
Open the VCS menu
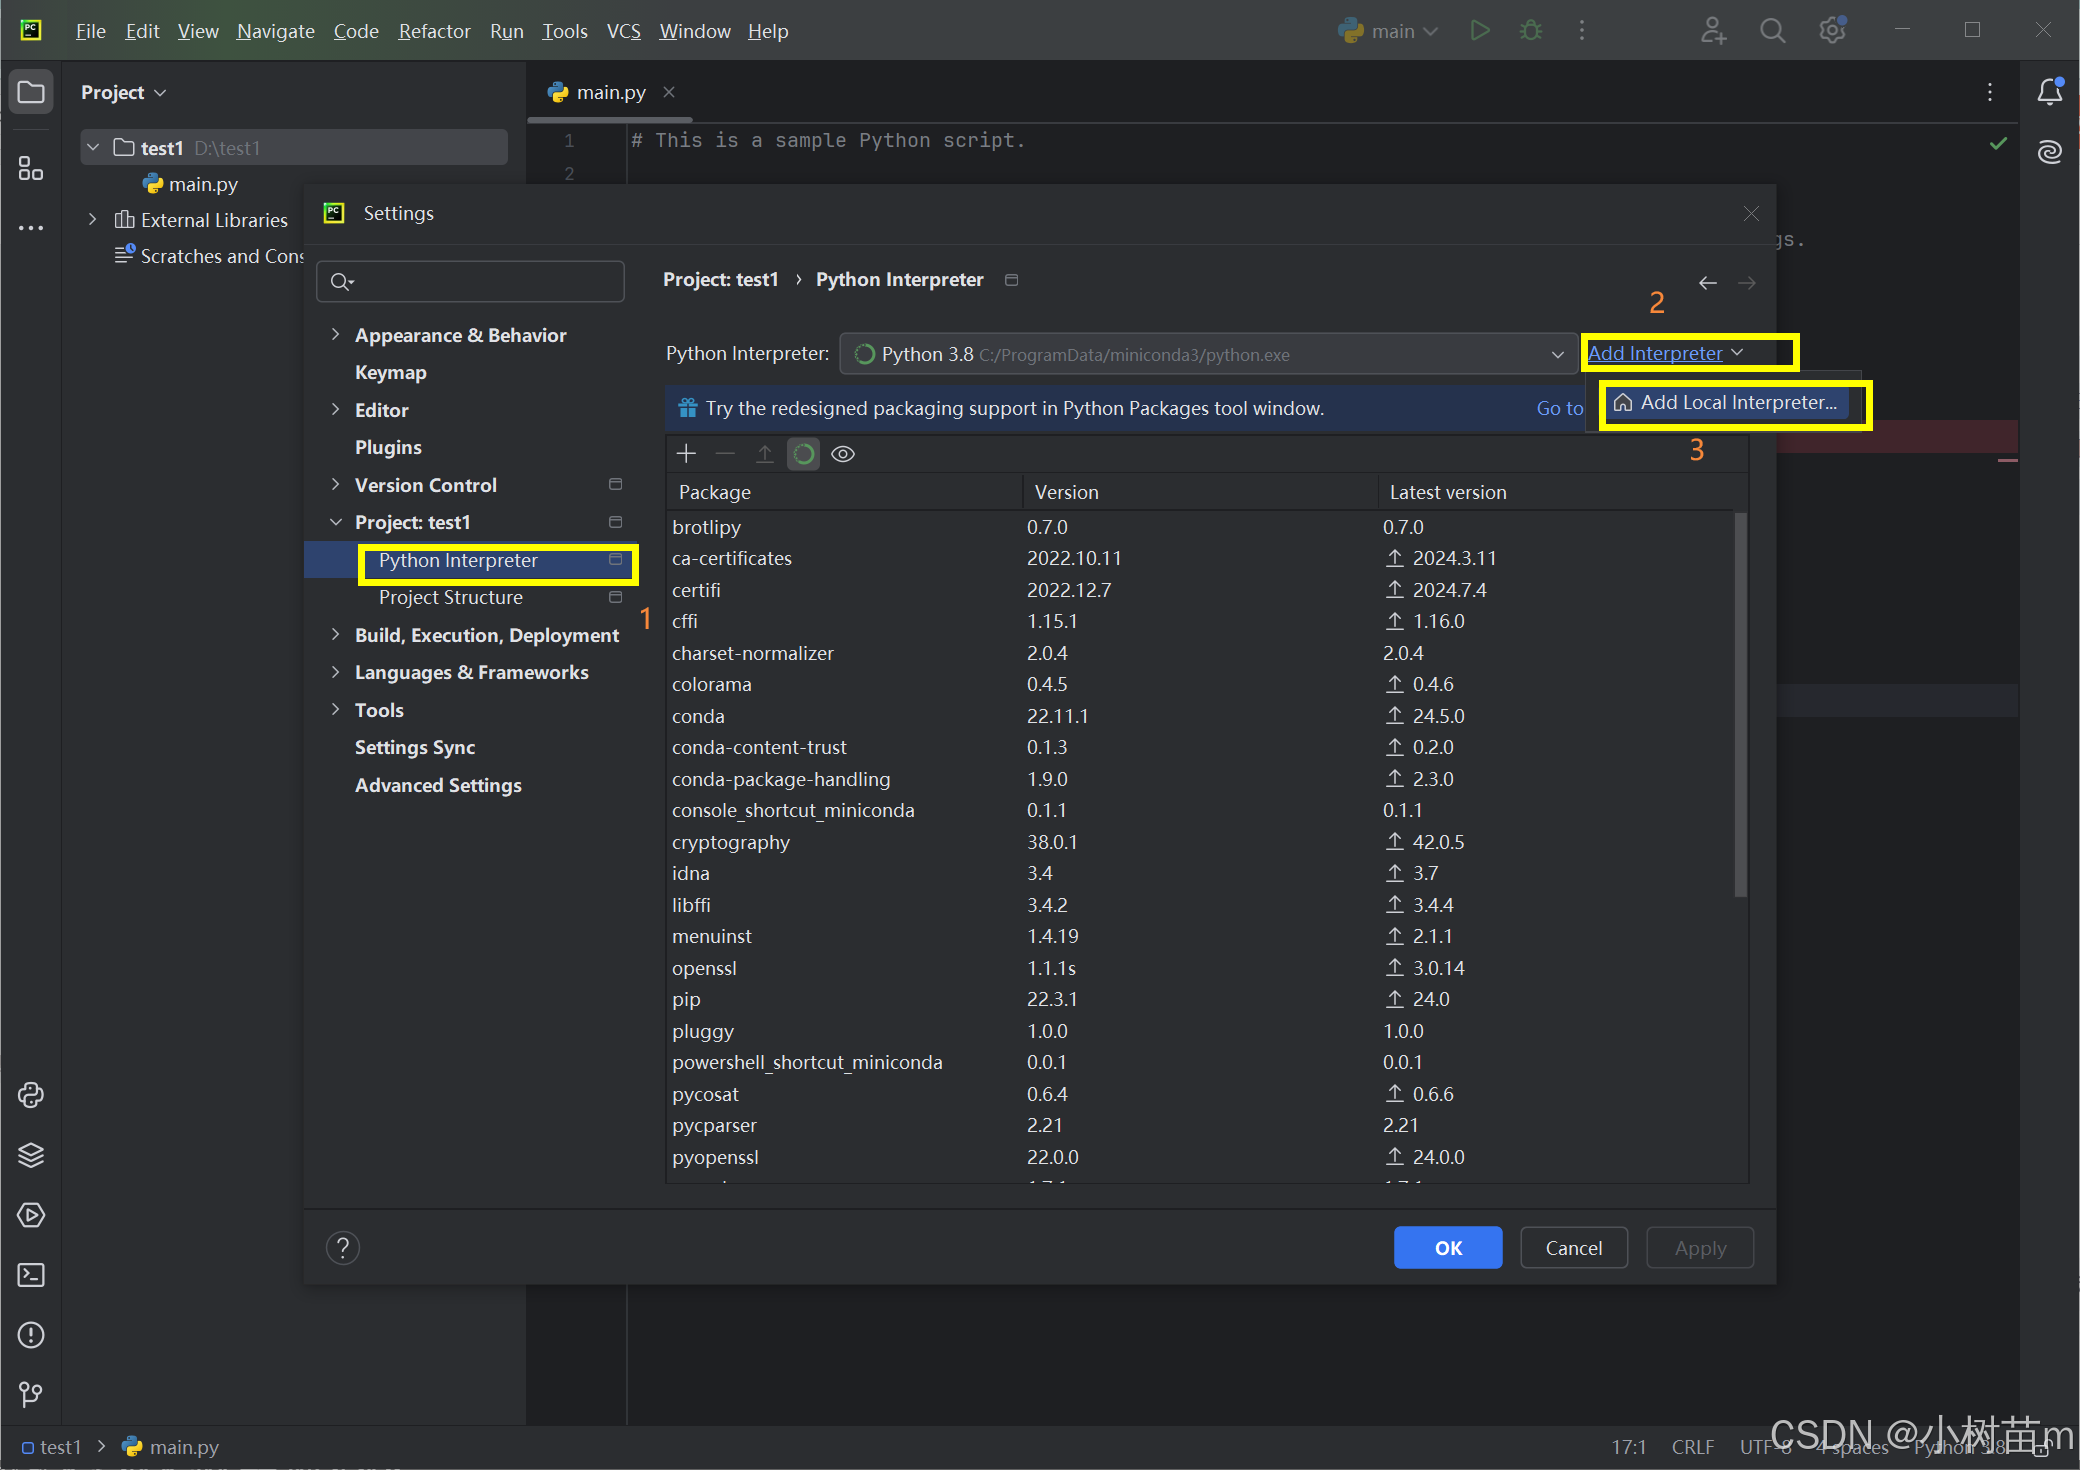click(x=623, y=31)
